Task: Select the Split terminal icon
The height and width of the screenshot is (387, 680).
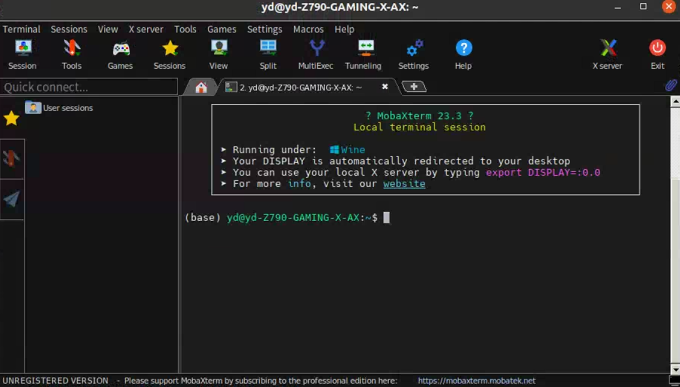Action: click(x=268, y=54)
